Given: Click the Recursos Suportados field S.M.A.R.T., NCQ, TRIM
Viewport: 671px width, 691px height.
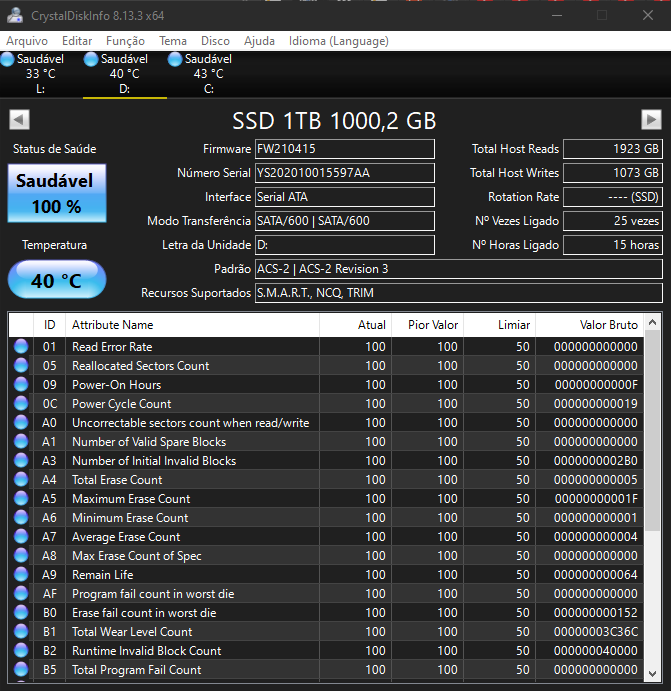Looking at the screenshot, I should [x=459, y=293].
